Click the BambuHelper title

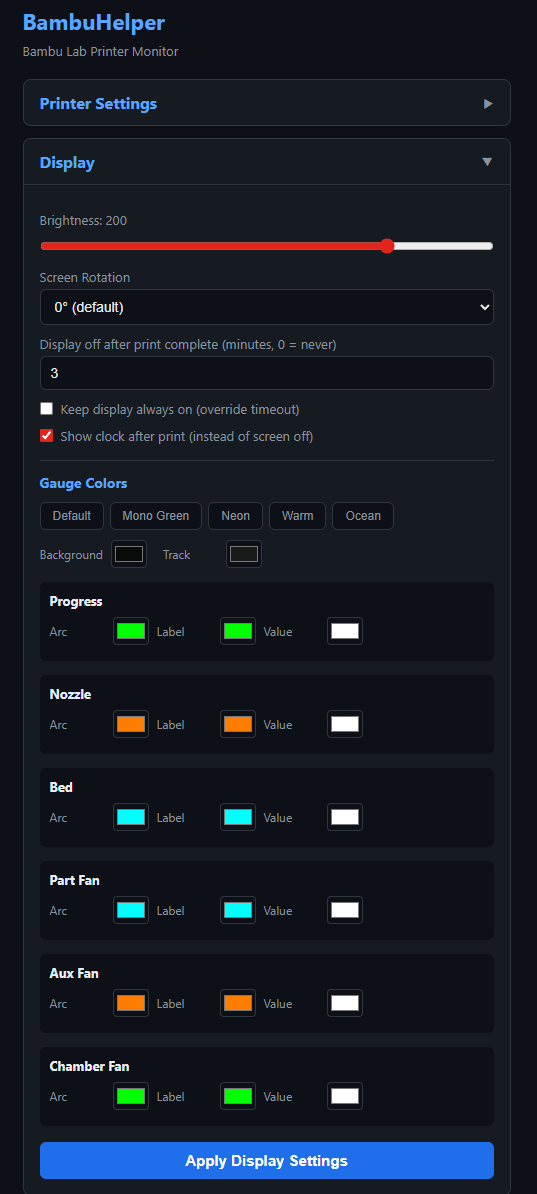click(x=94, y=23)
